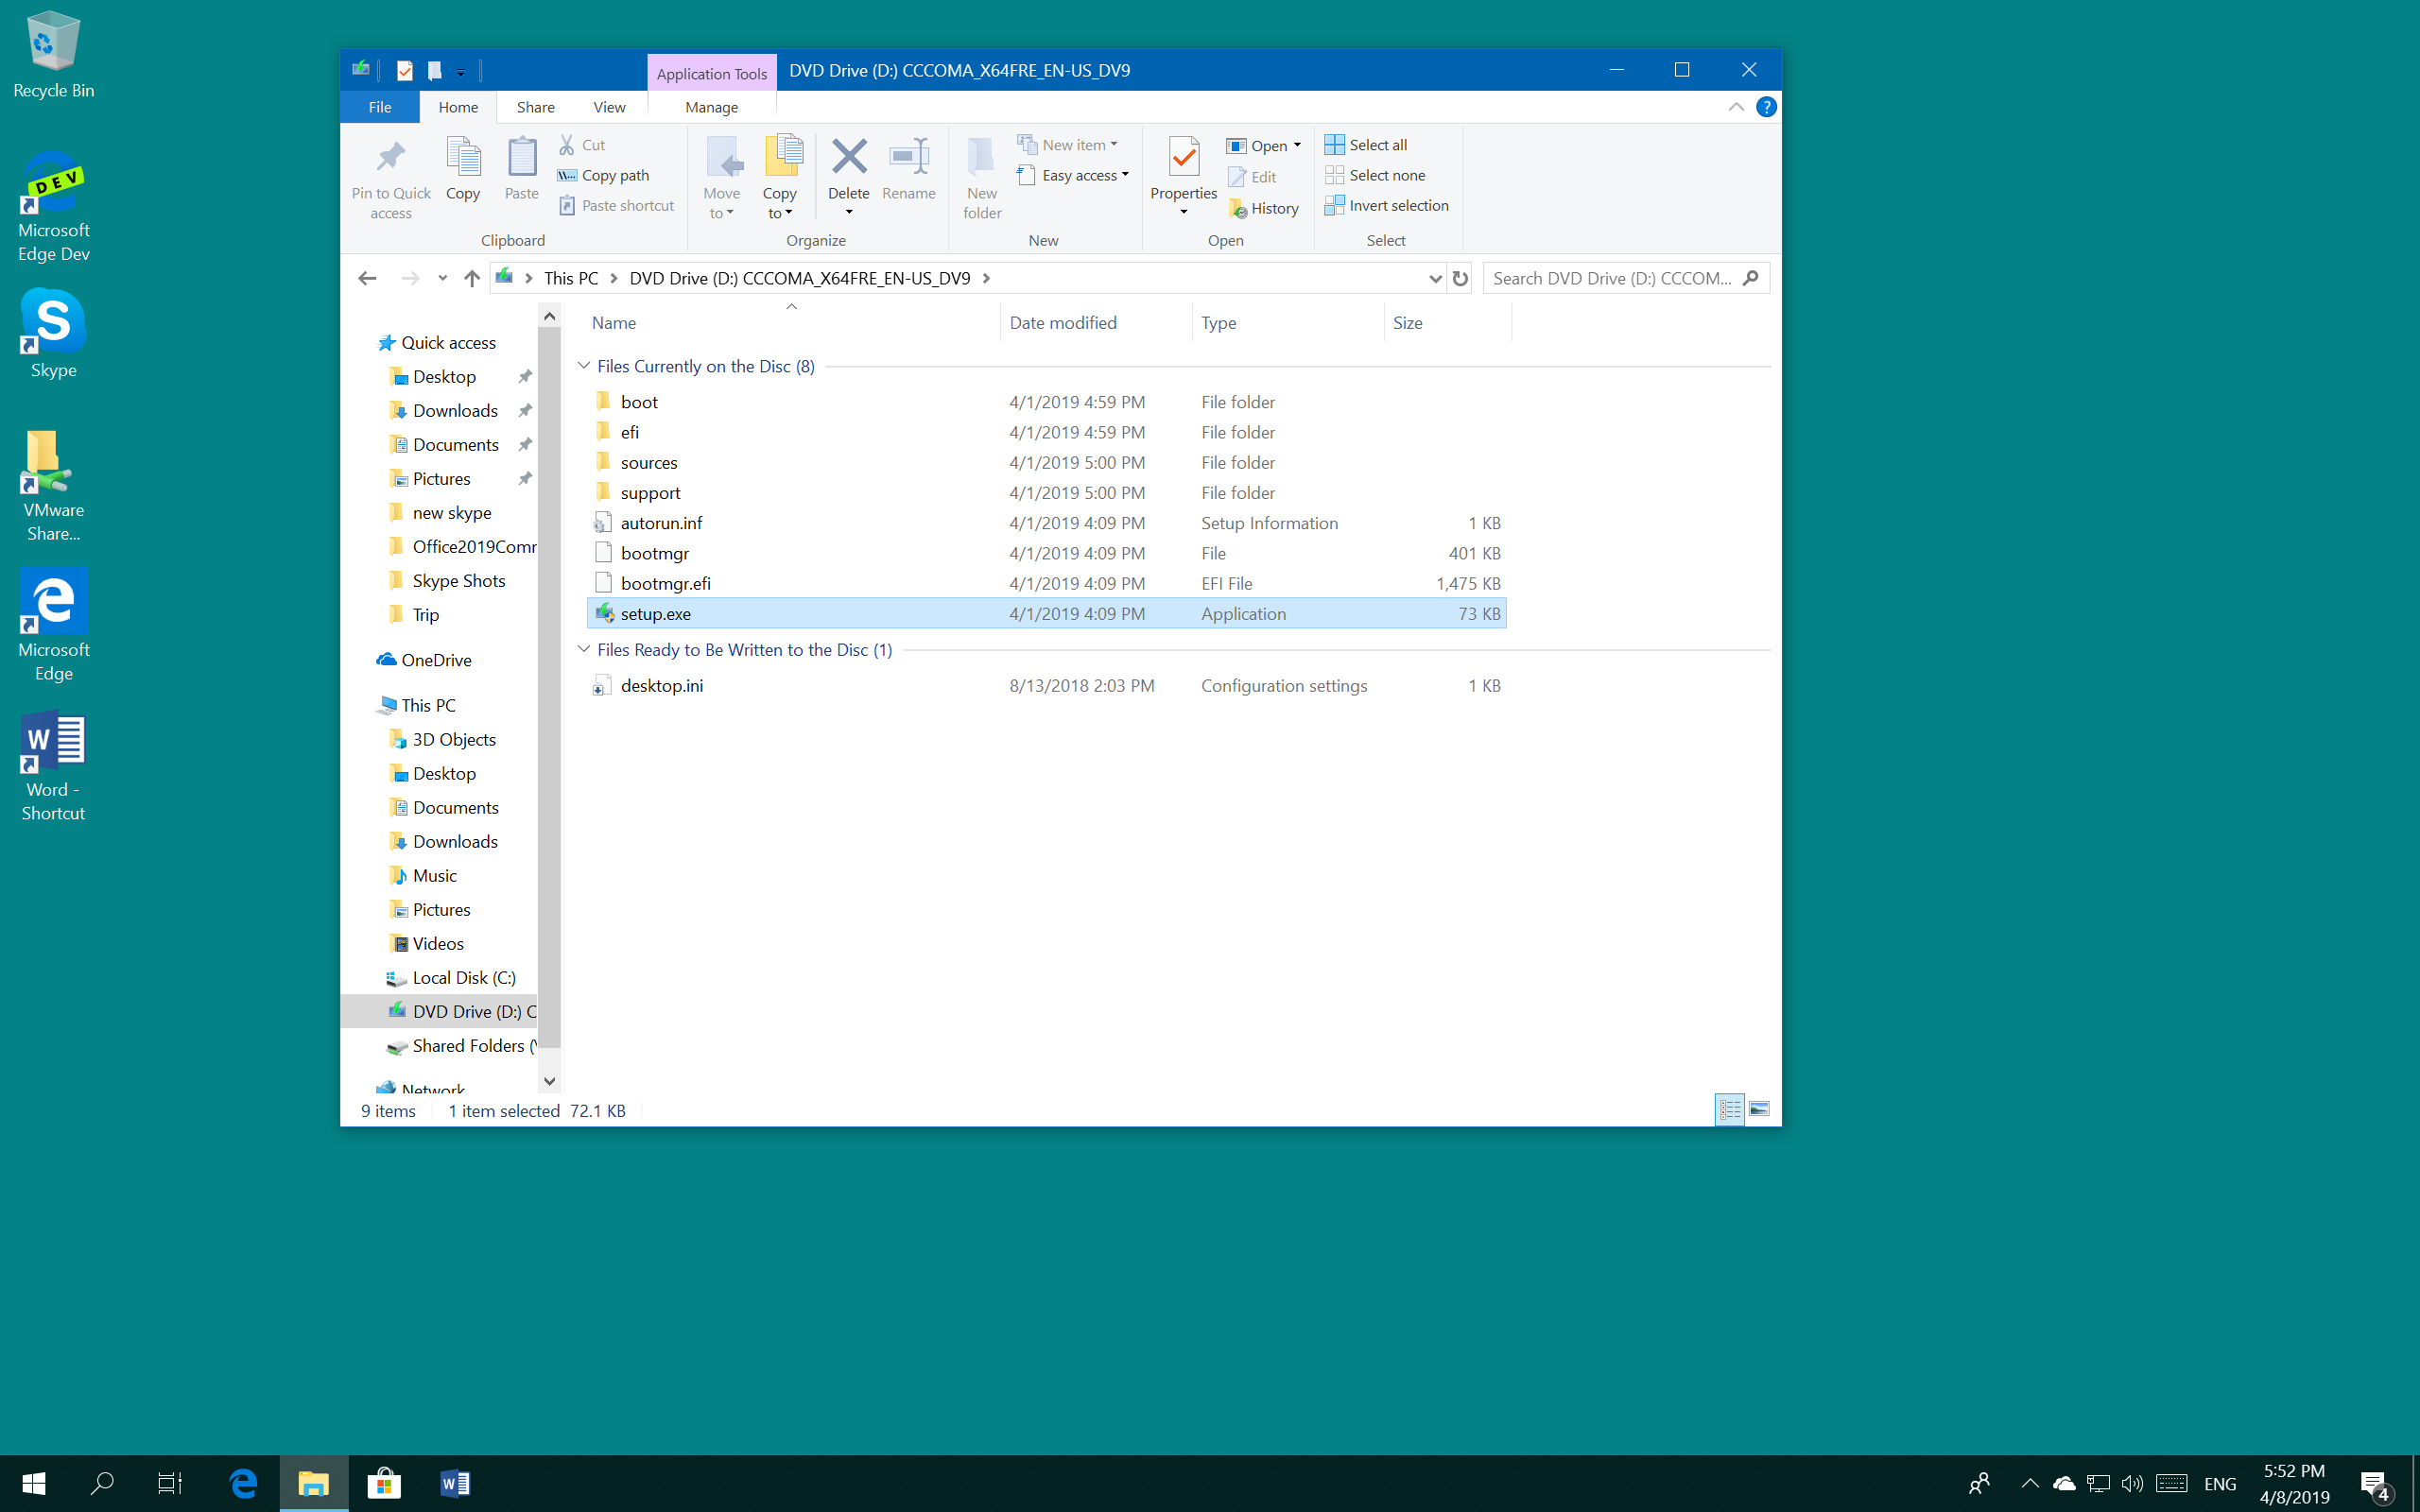
Task: Click the New folder icon
Action: 982,156
